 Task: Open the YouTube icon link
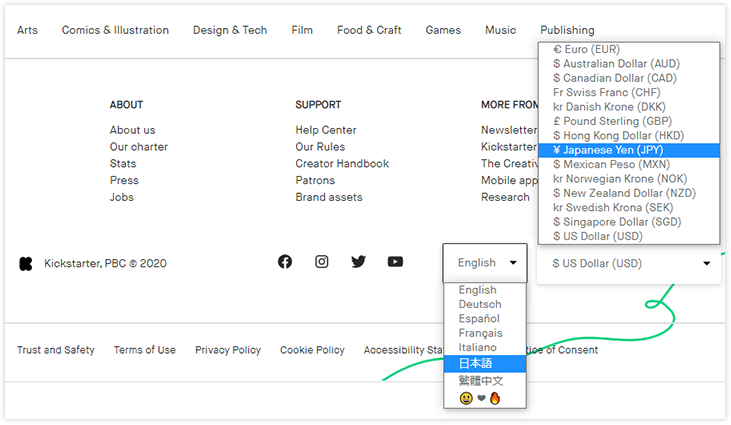(395, 262)
